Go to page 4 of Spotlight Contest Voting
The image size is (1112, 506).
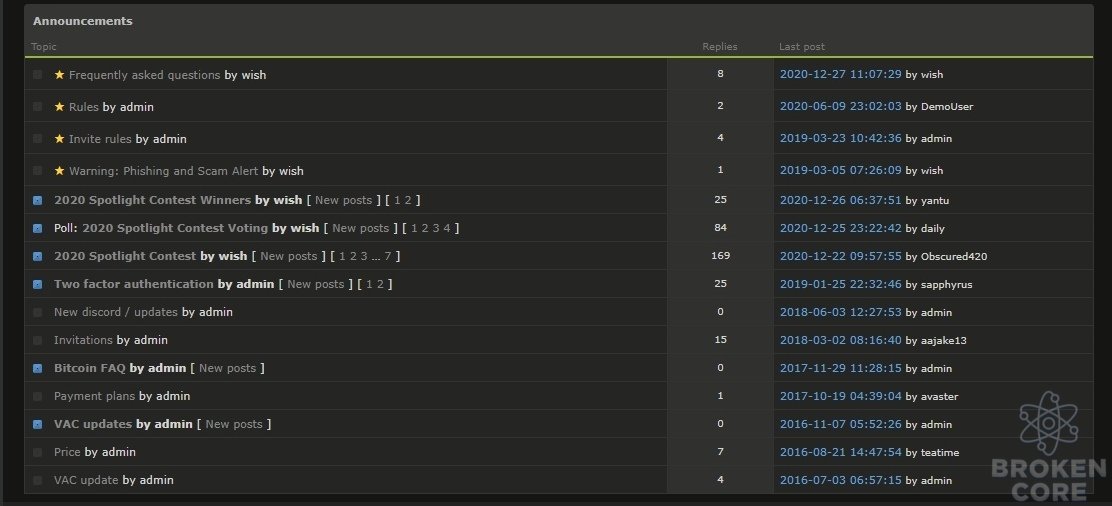pyautogui.click(x=447, y=228)
